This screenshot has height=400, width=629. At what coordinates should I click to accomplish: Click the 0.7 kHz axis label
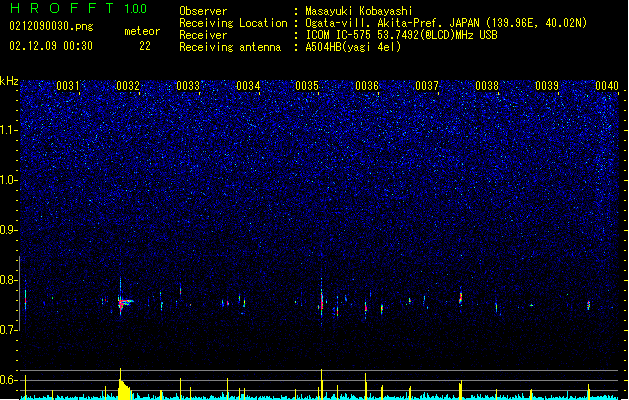point(8,330)
